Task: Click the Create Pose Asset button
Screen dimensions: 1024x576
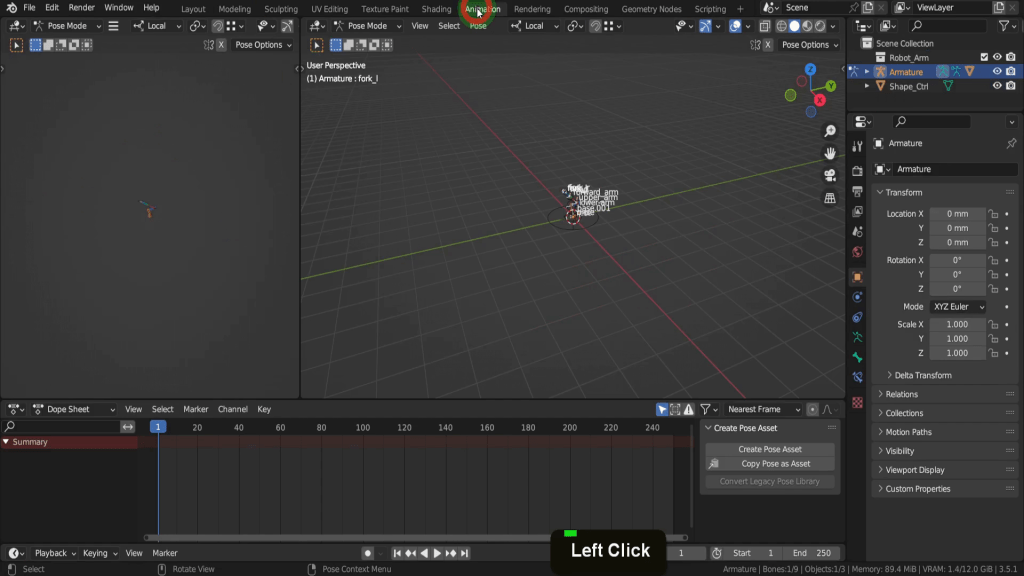Action: click(x=769, y=449)
